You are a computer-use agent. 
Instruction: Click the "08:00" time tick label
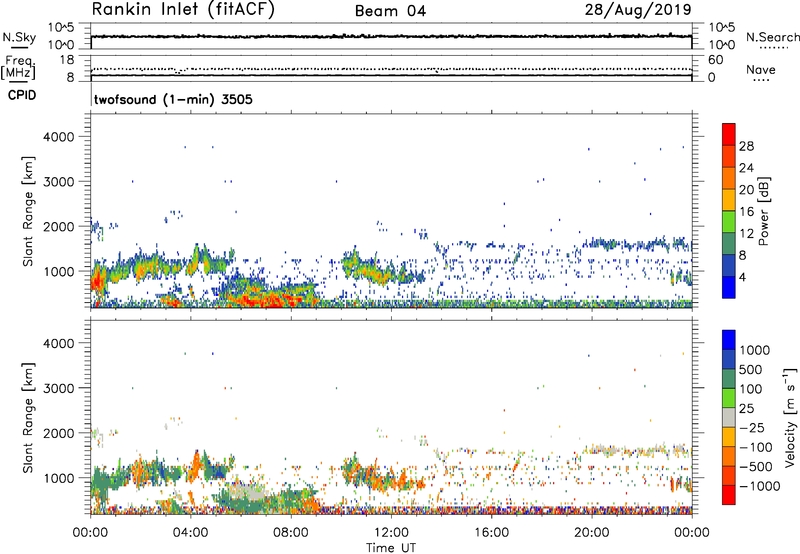(291, 533)
